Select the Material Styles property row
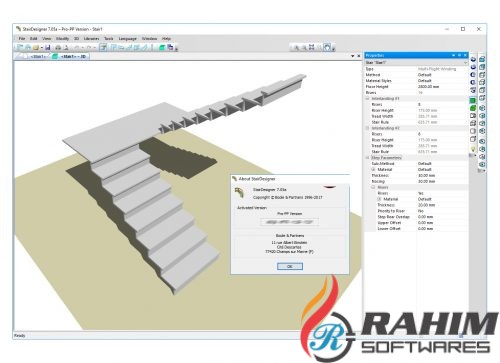Viewport: 500px width, 363px height. click(416, 81)
